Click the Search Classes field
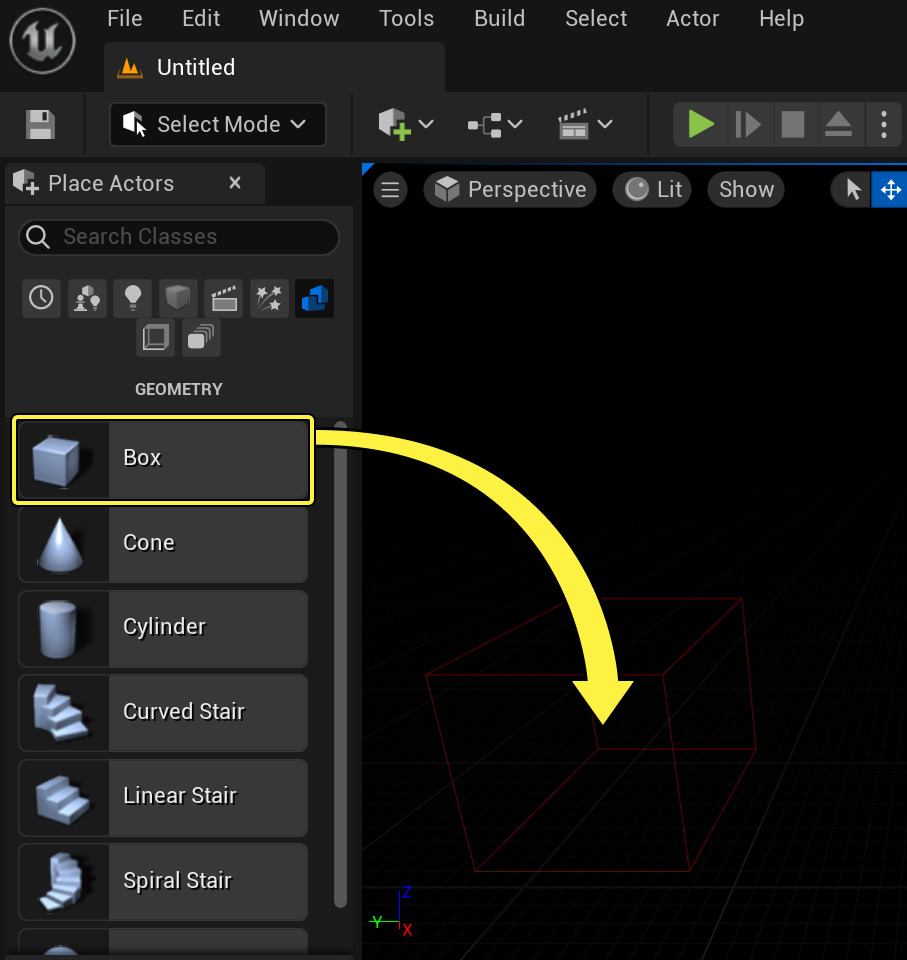 tap(178, 237)
